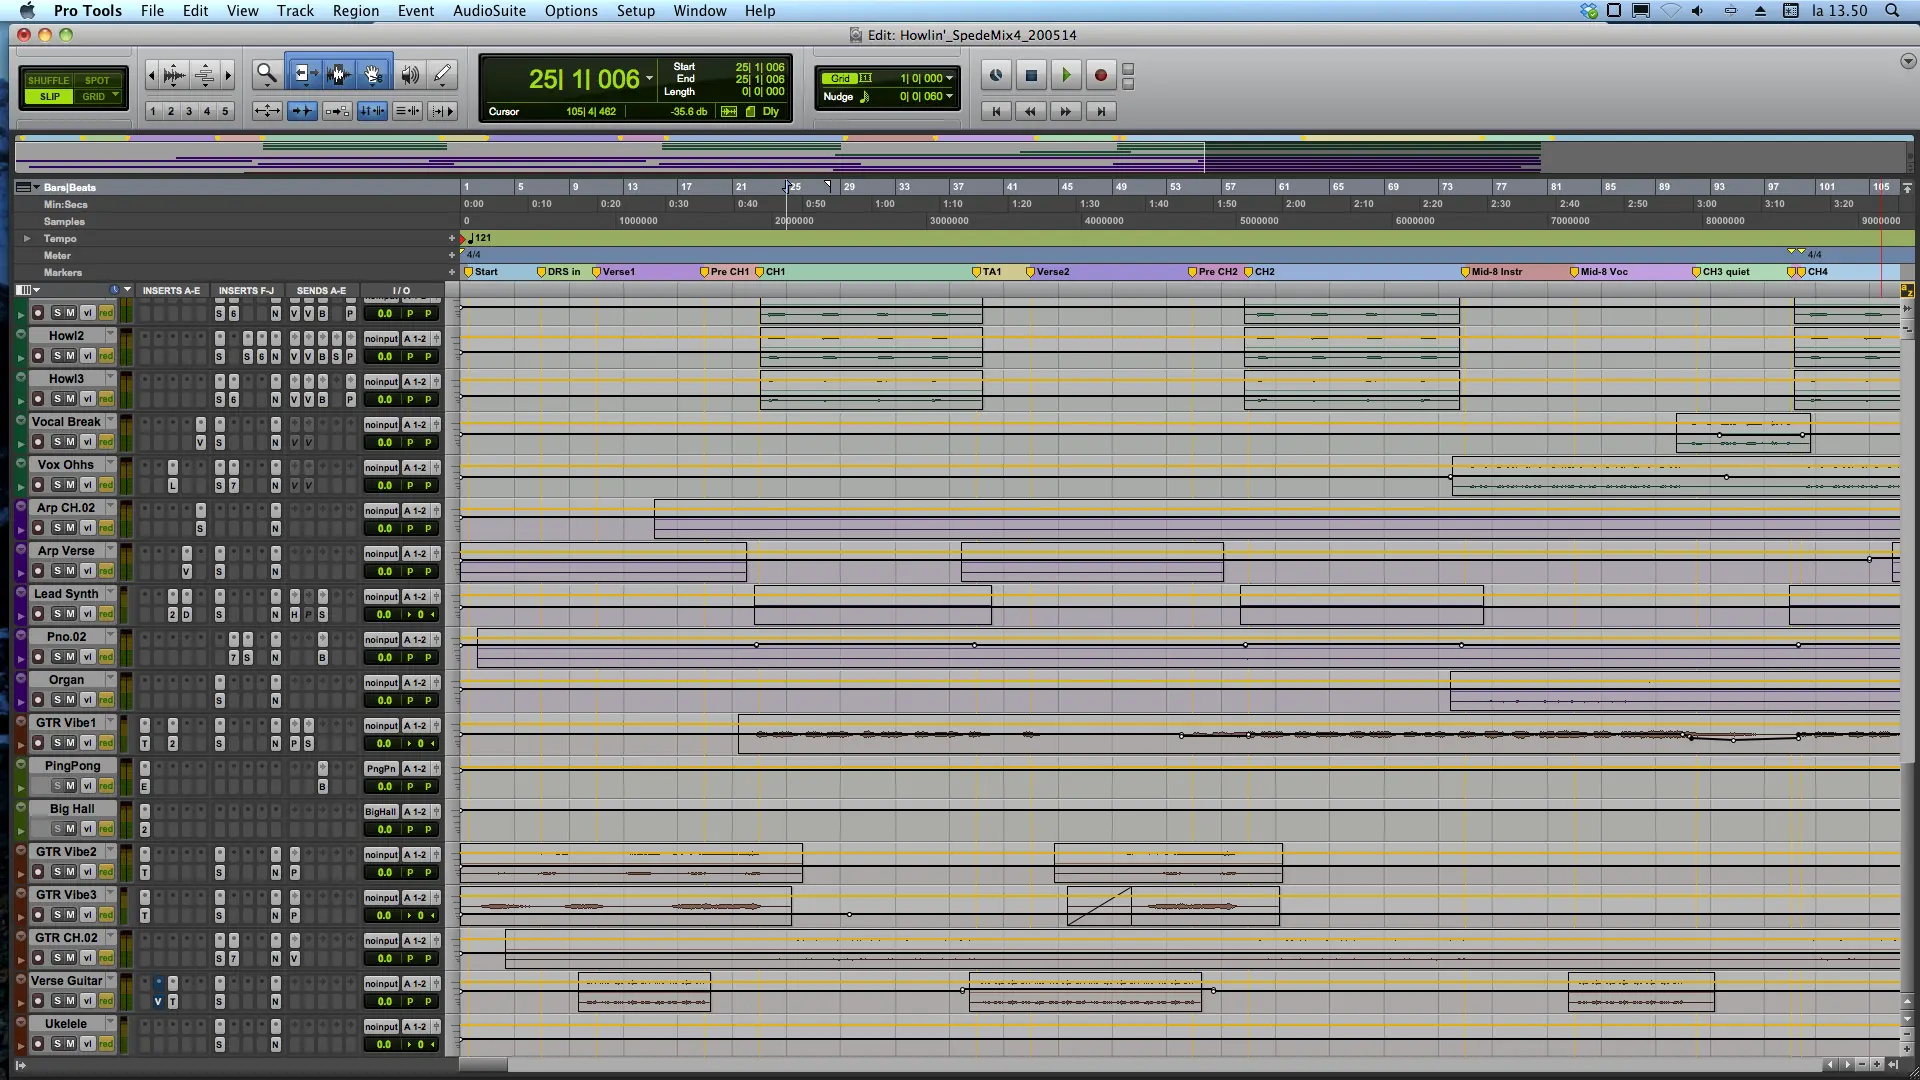Screen dimensions: 1920x1080
Task: Click the red Record button
Action: click(x=1101, y=75)
